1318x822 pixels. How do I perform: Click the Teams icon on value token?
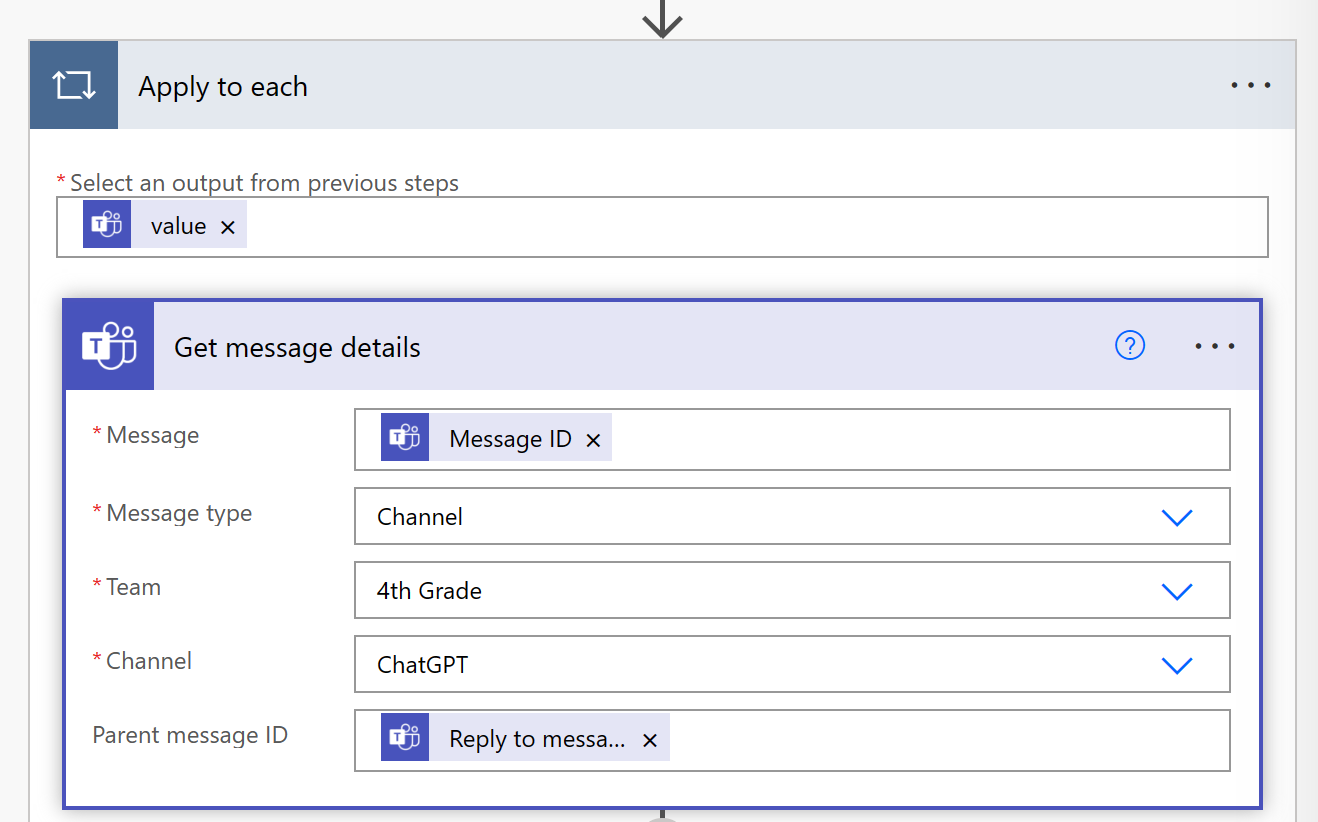click(x=107, y=227)
